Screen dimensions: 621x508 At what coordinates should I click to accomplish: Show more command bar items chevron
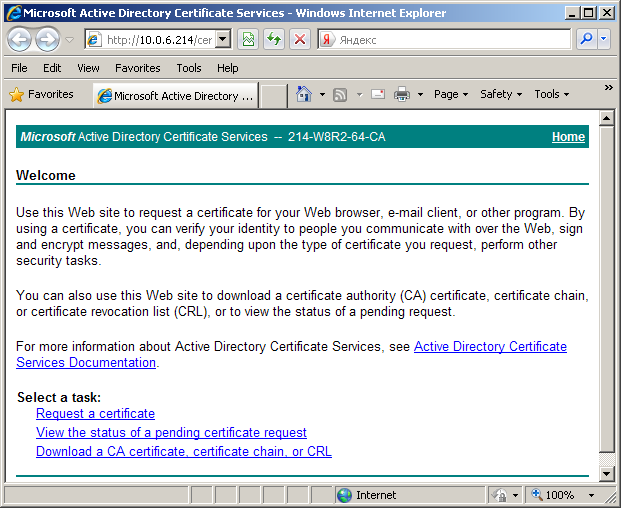tap(609, 88)
